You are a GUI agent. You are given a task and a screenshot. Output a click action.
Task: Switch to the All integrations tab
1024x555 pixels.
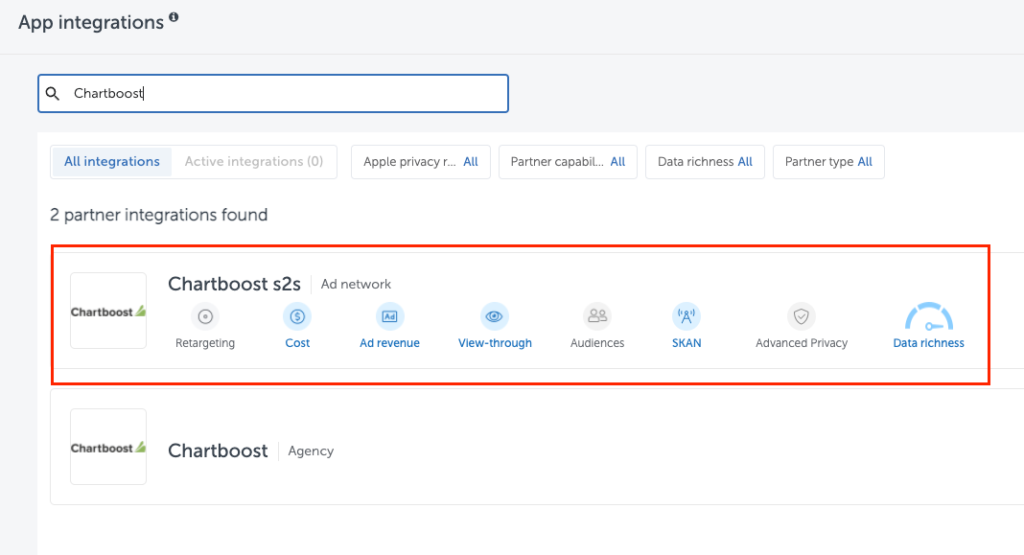[x=112, y=161]
